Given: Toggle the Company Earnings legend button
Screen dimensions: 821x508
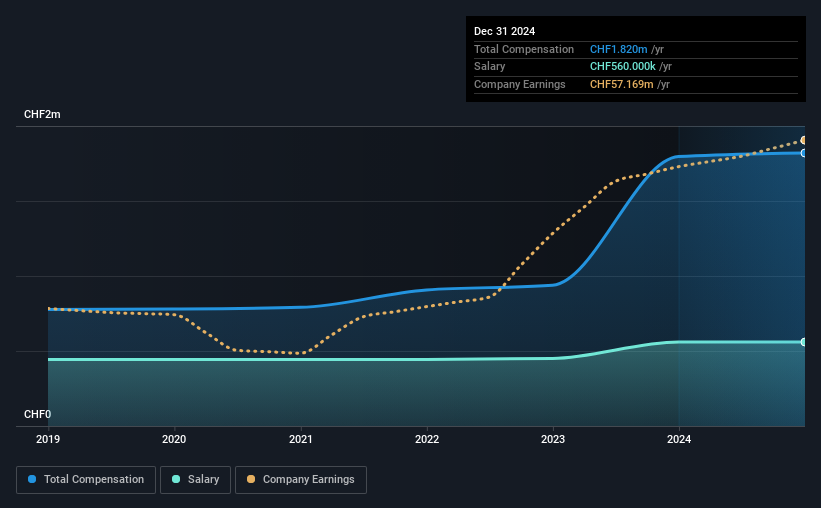Looking at the screenshot, I should tap(301, 480).
